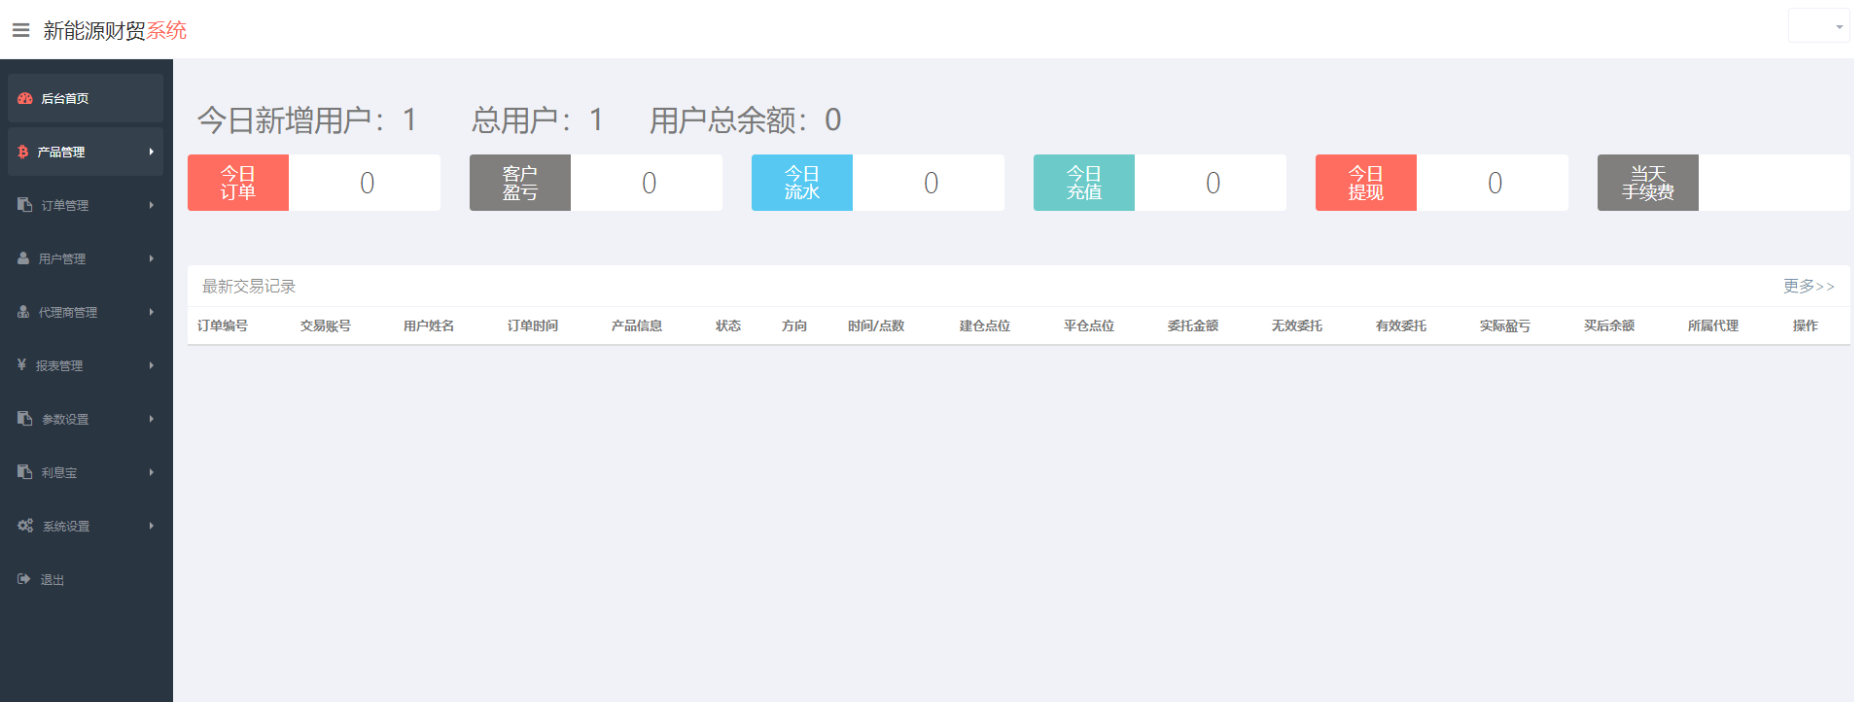Click the 订单时间 column header
1854x702 pixels.
[x=533, y=326]
